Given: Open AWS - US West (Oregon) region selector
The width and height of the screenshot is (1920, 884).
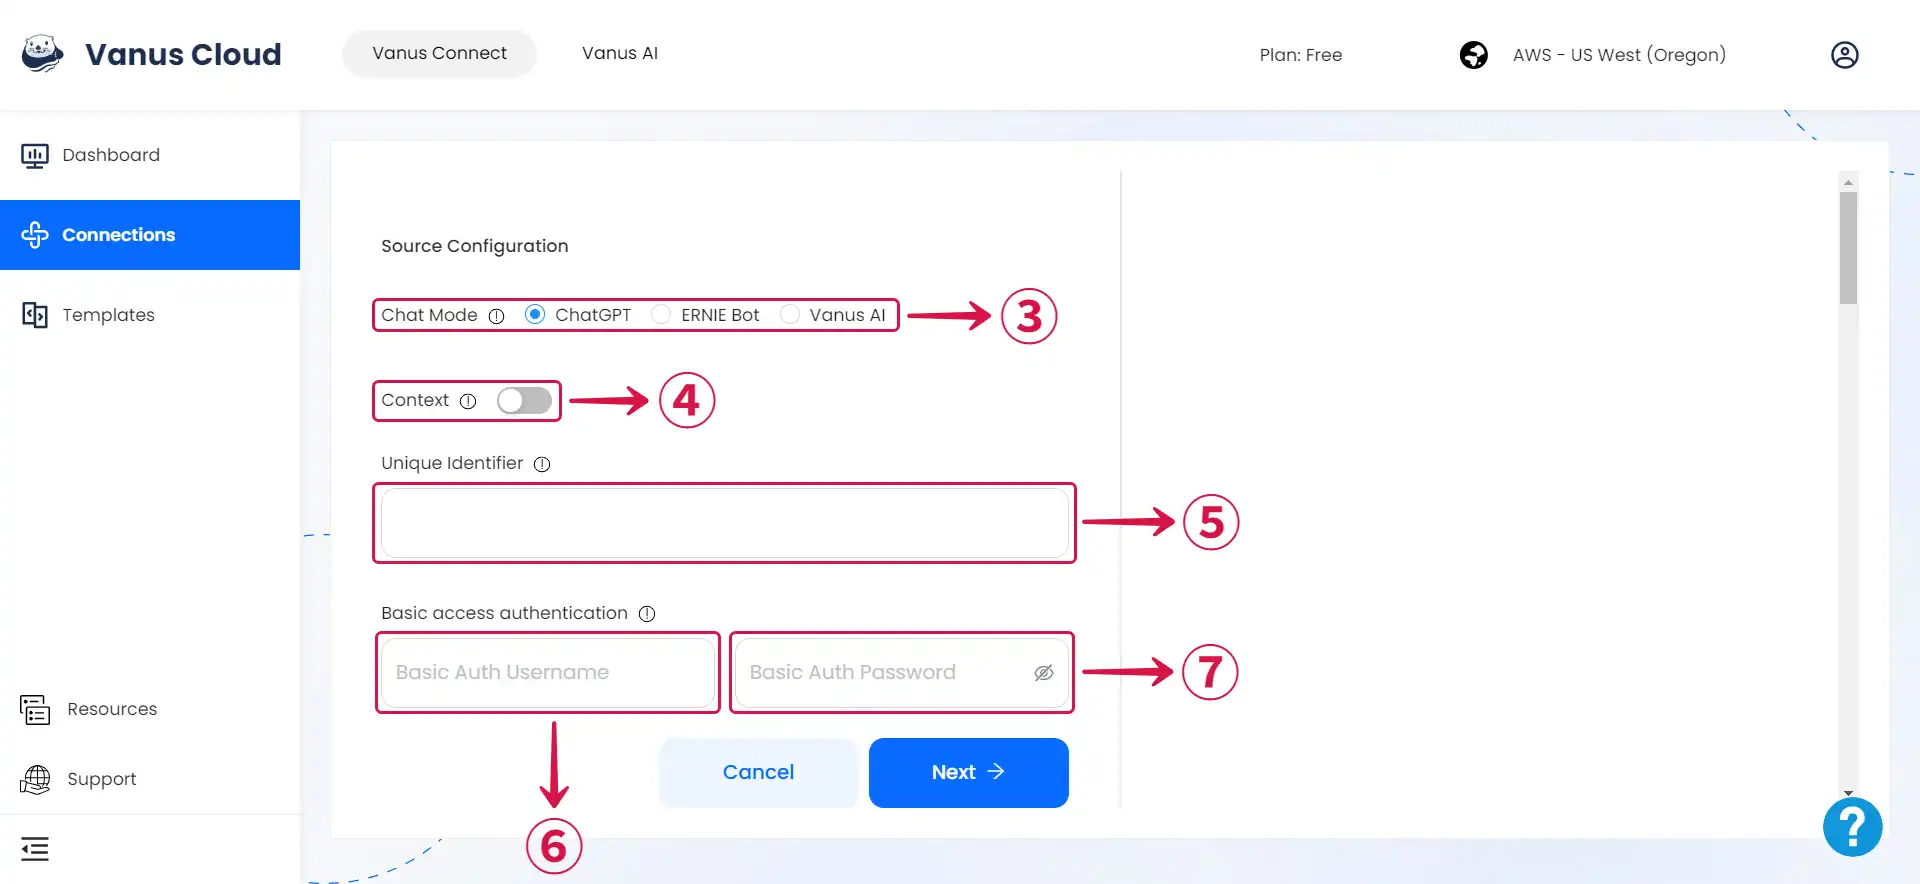Looking at the screenshot, I should point(1619,55).
